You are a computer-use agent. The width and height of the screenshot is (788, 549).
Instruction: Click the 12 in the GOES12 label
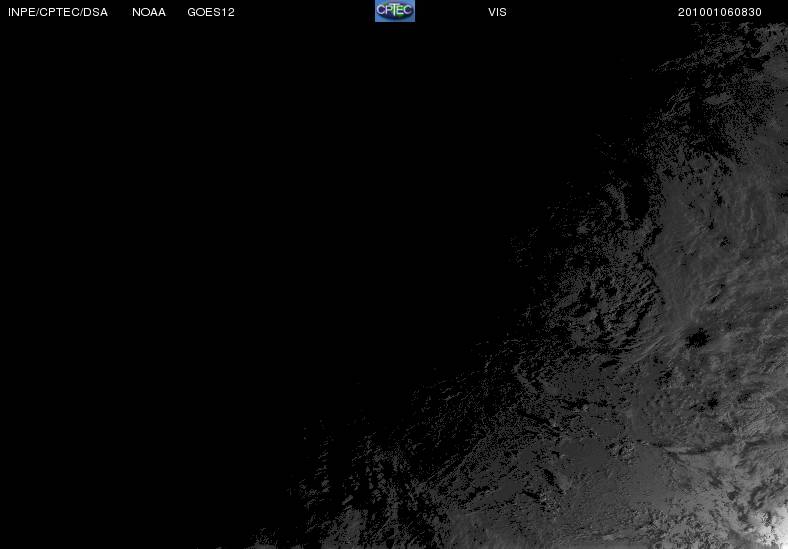(228, 12)
